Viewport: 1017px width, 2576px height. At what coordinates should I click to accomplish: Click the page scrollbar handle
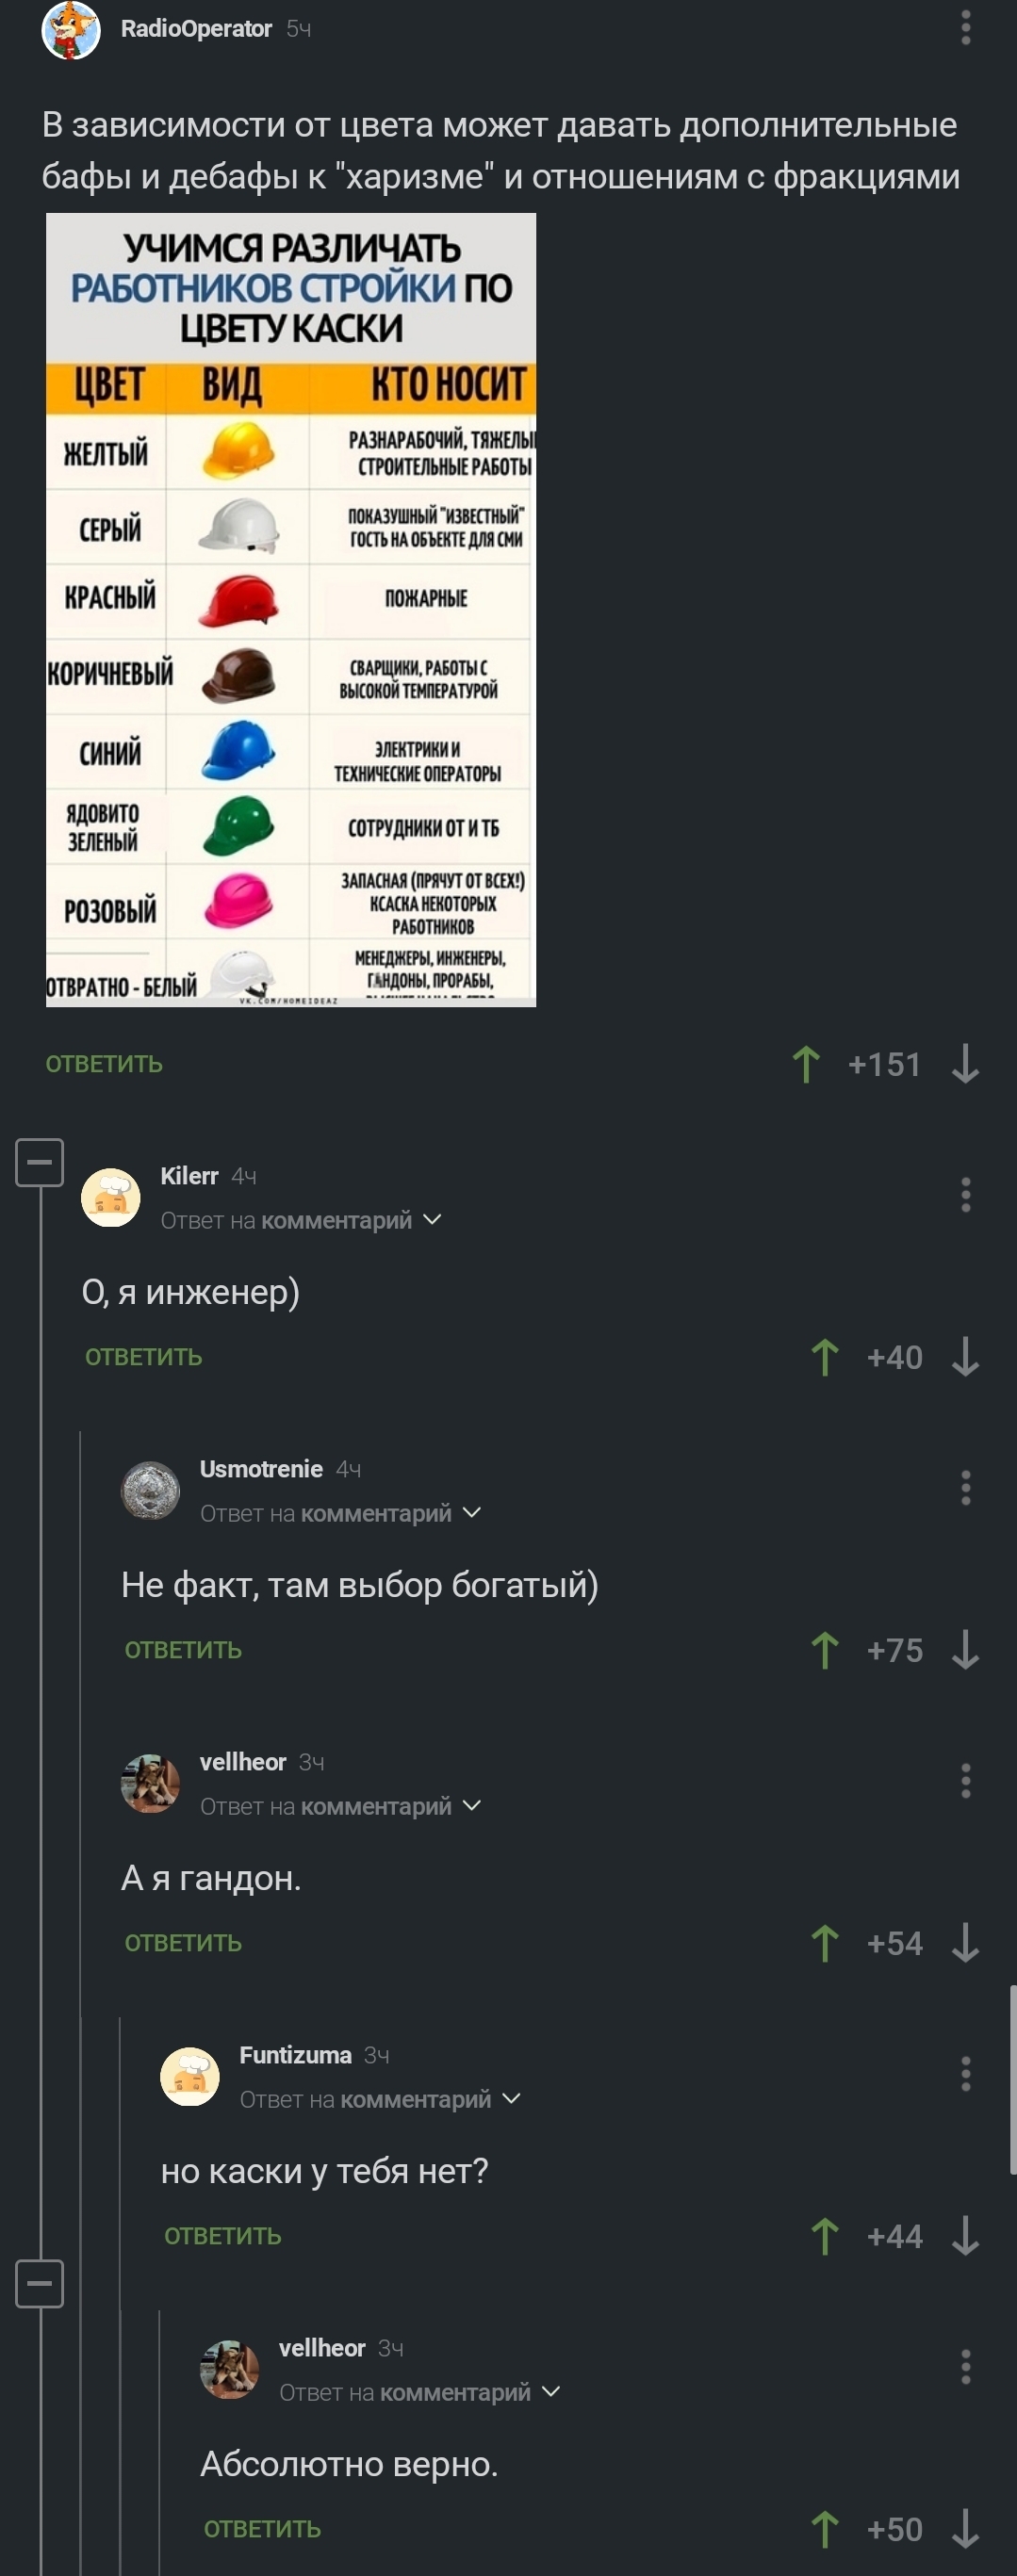click(1012, 2080)
